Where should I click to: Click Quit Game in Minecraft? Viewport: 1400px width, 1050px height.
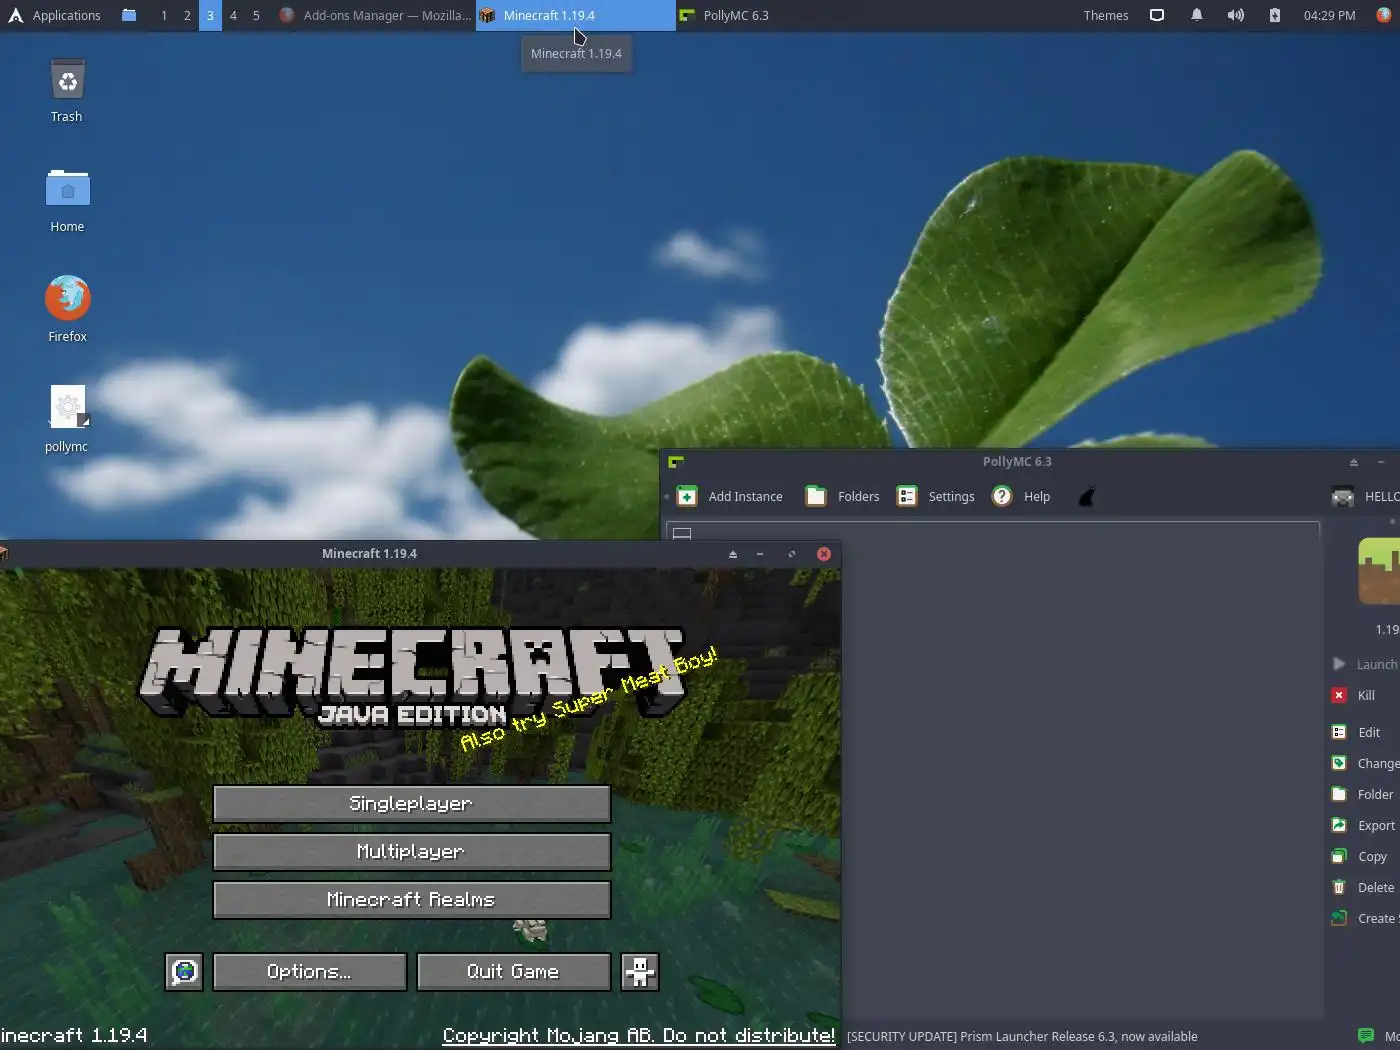(514, 971)
